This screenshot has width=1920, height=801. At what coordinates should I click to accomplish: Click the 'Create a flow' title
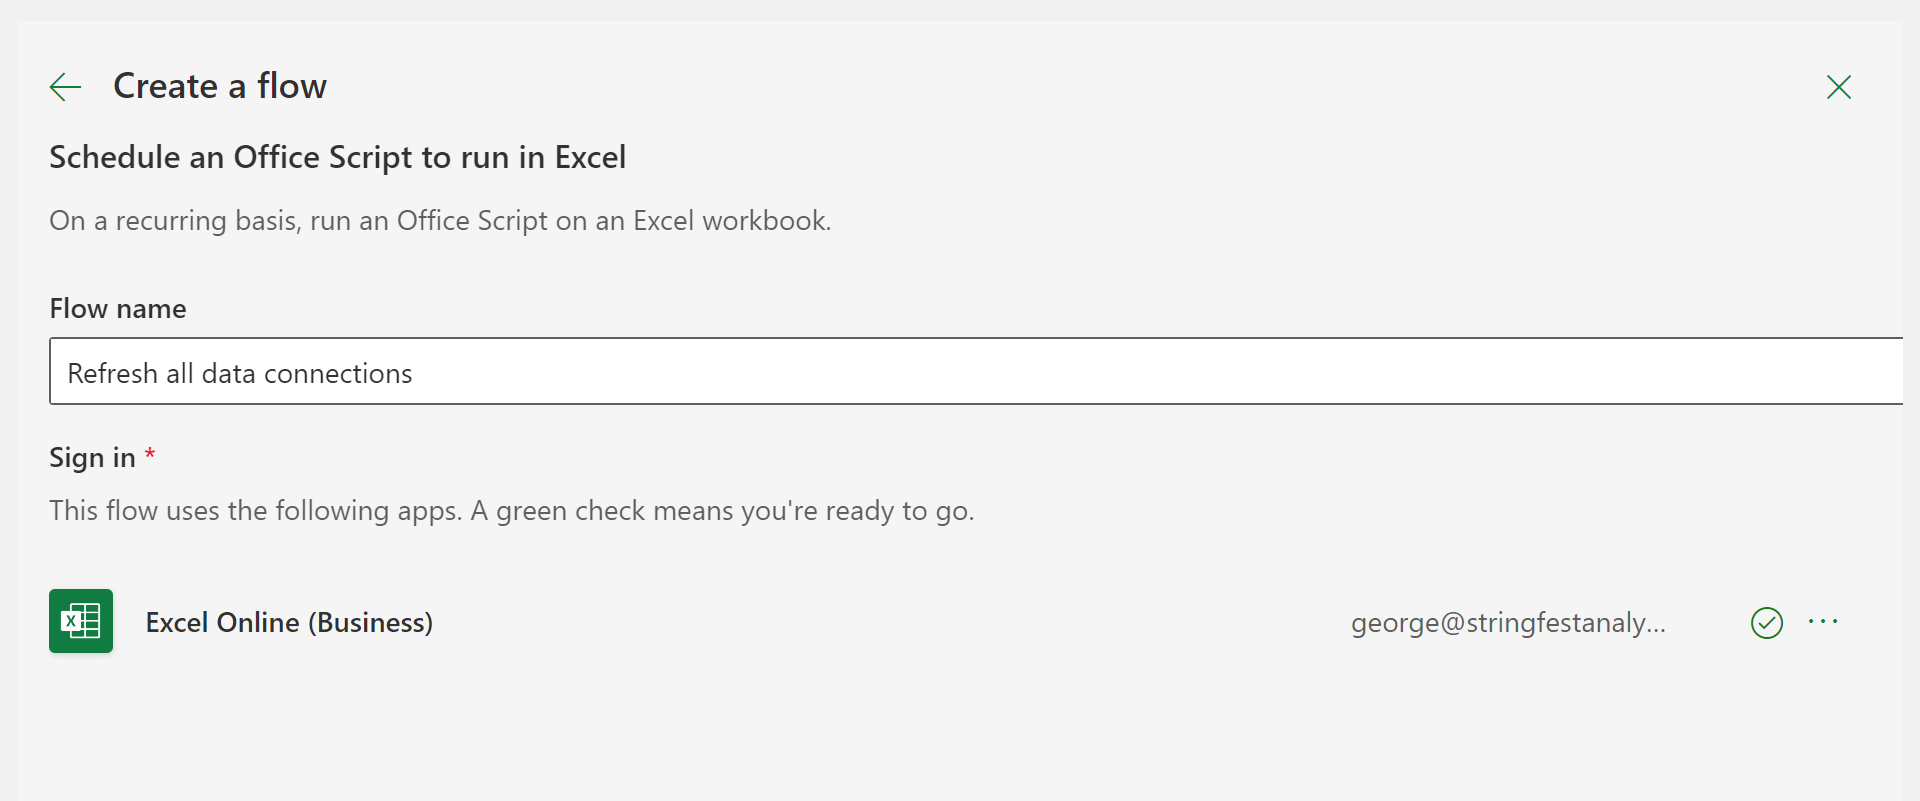point(219,86)
